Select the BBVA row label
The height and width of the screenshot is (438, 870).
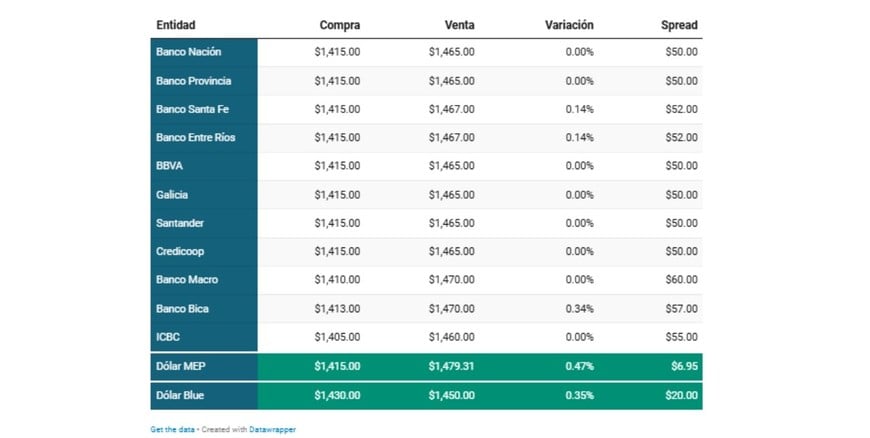coord(170,166)
